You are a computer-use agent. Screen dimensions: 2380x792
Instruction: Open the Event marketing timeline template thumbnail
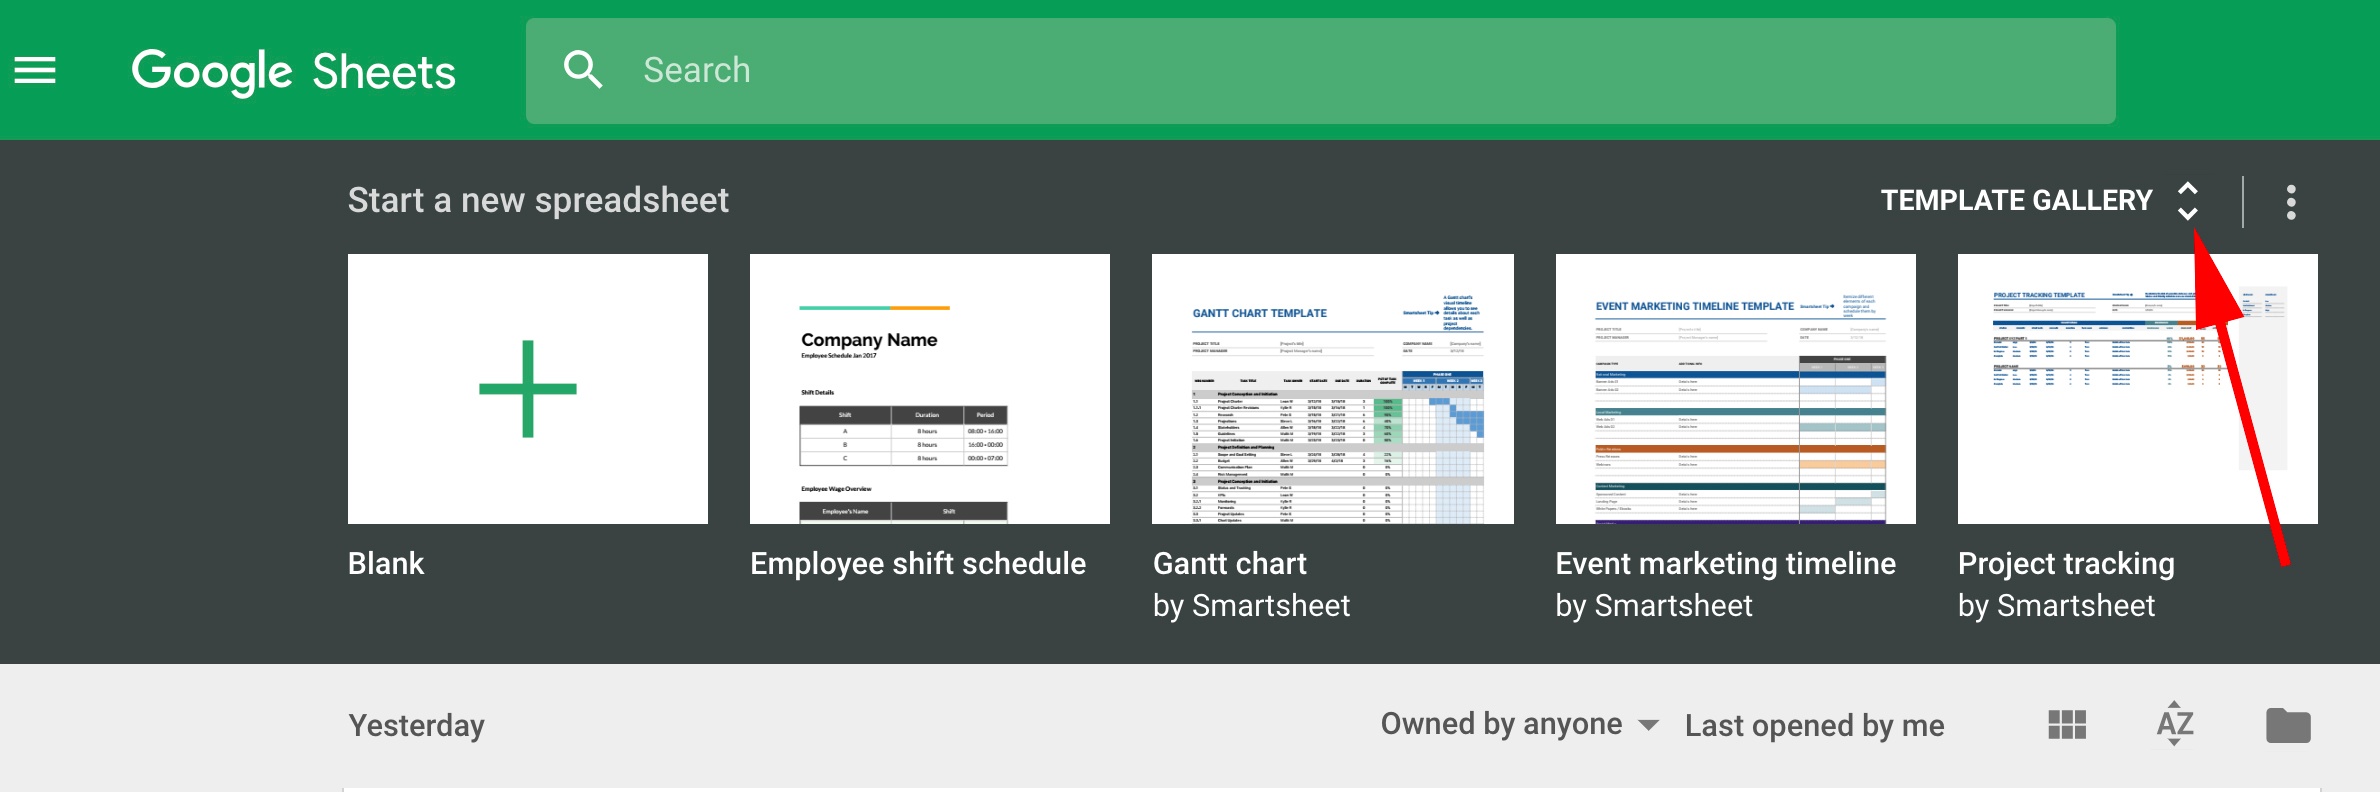[x=1736, y=389]
